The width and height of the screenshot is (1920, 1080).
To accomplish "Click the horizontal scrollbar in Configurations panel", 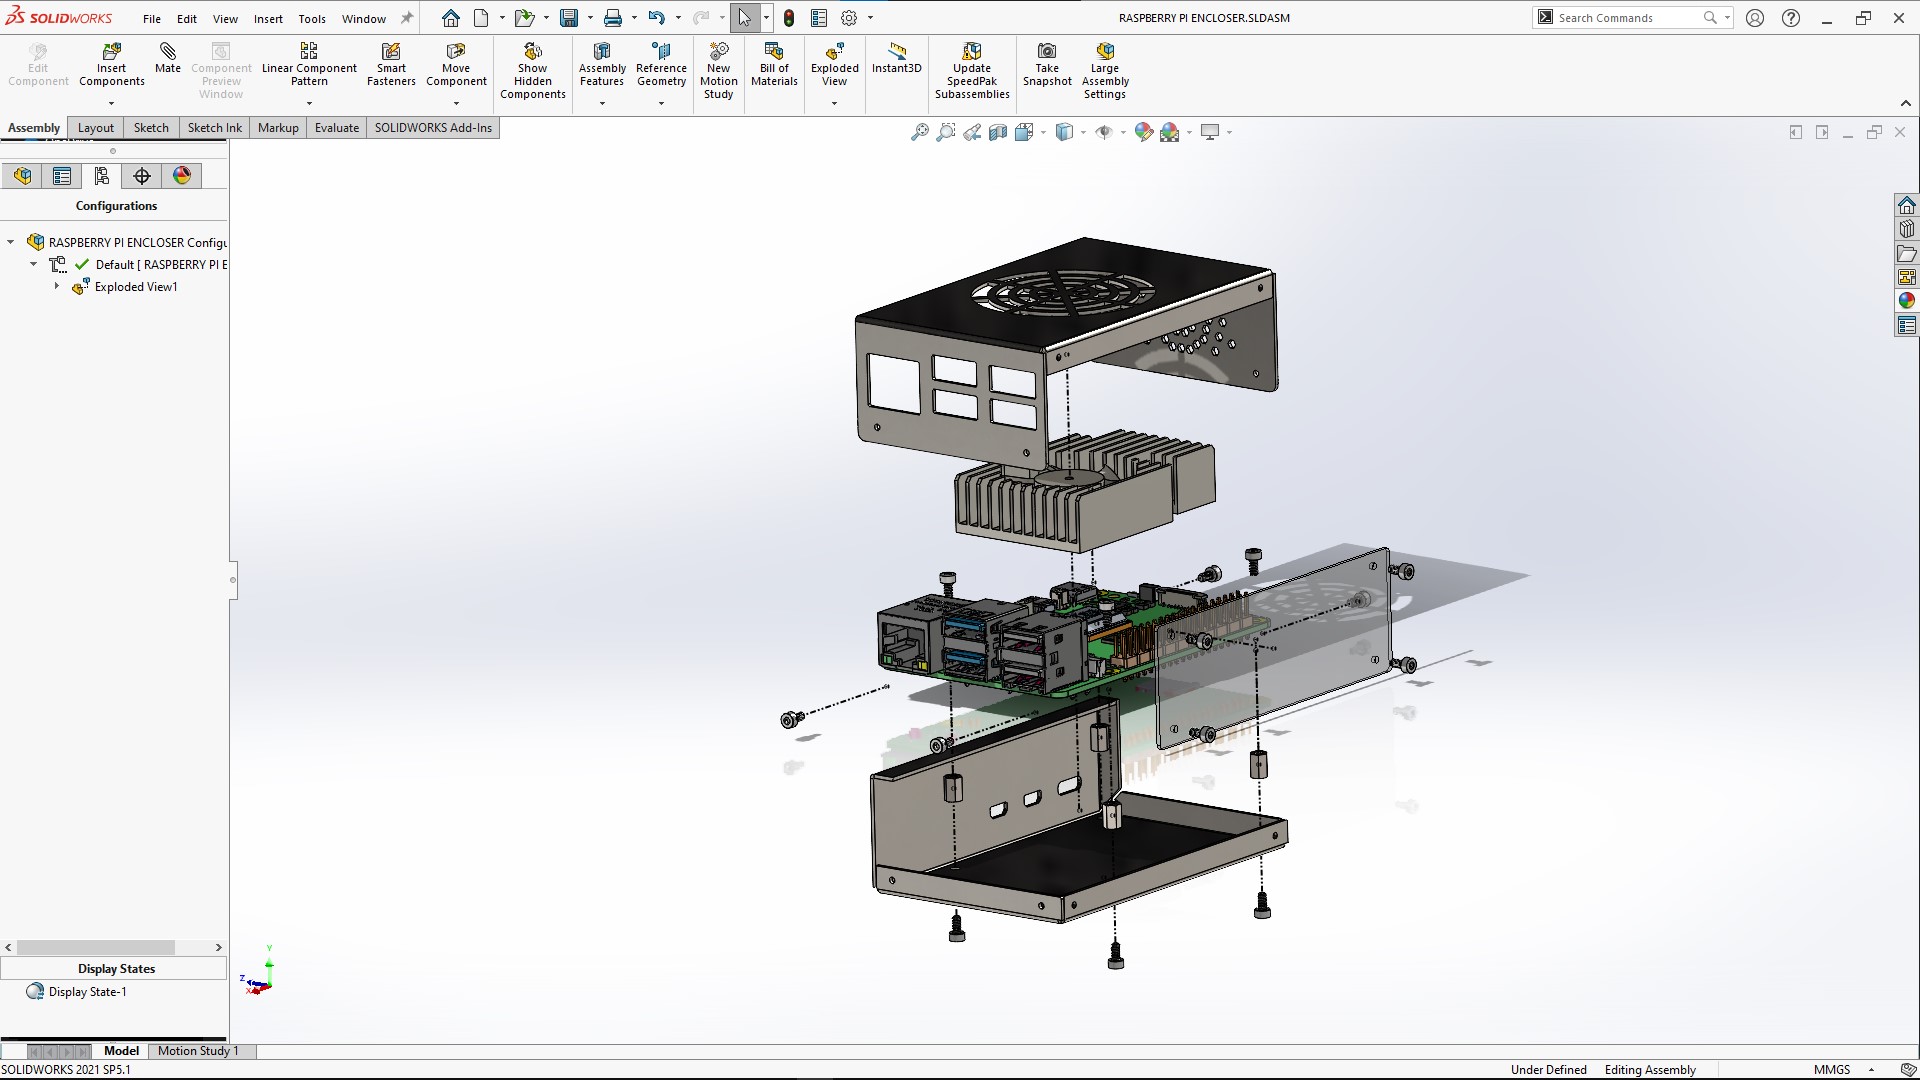I will 96,947.
